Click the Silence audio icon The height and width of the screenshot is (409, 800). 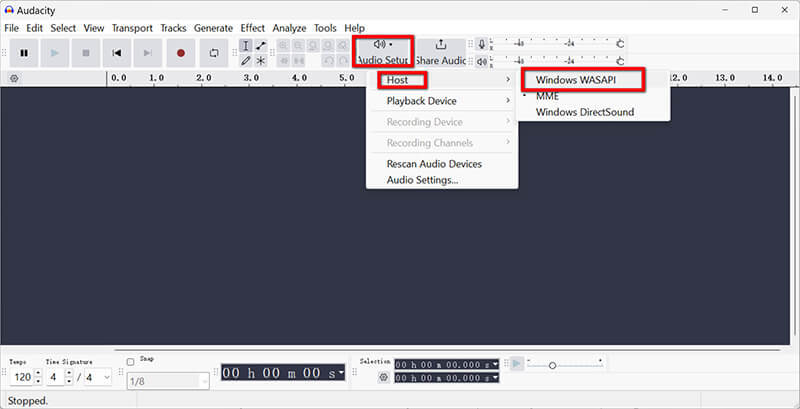coord(298,61)
